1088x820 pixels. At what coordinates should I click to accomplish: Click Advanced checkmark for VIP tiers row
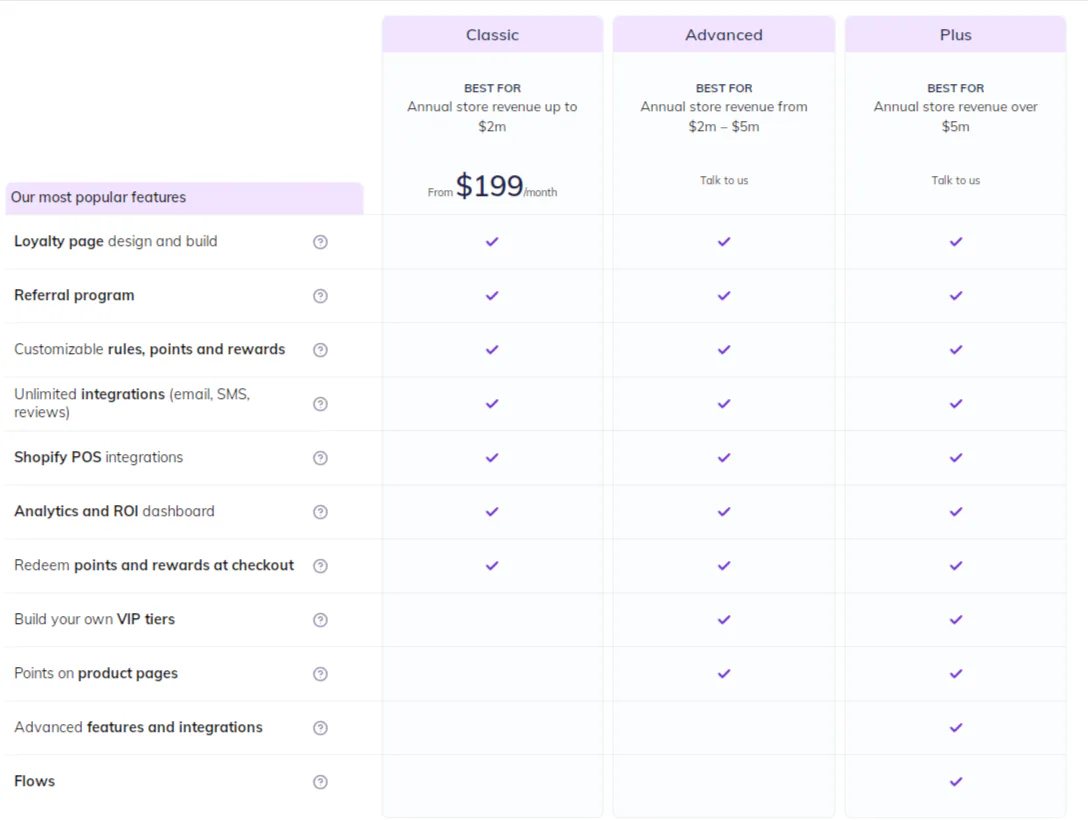724,620
